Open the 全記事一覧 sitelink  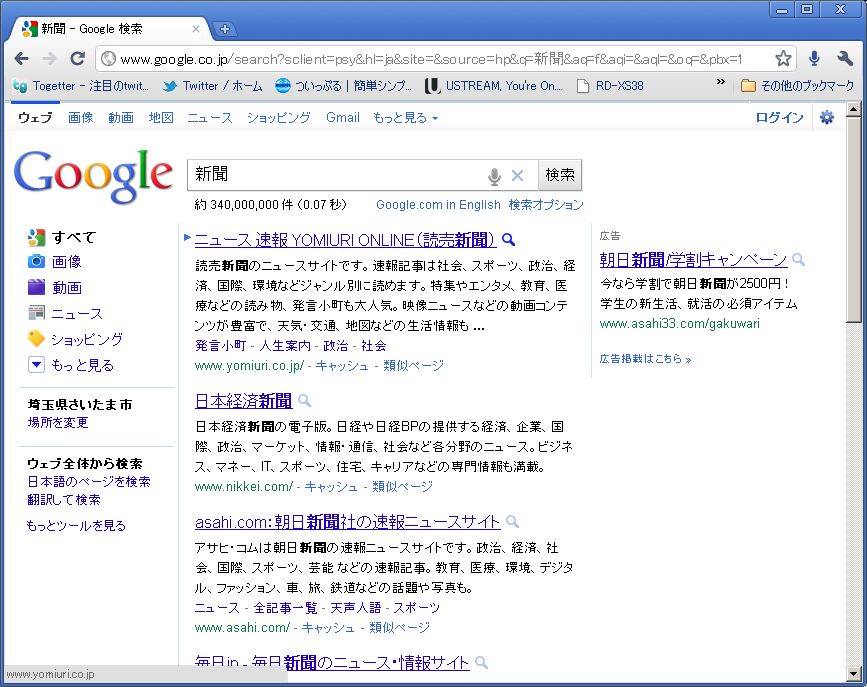click(x=285, y=608)
